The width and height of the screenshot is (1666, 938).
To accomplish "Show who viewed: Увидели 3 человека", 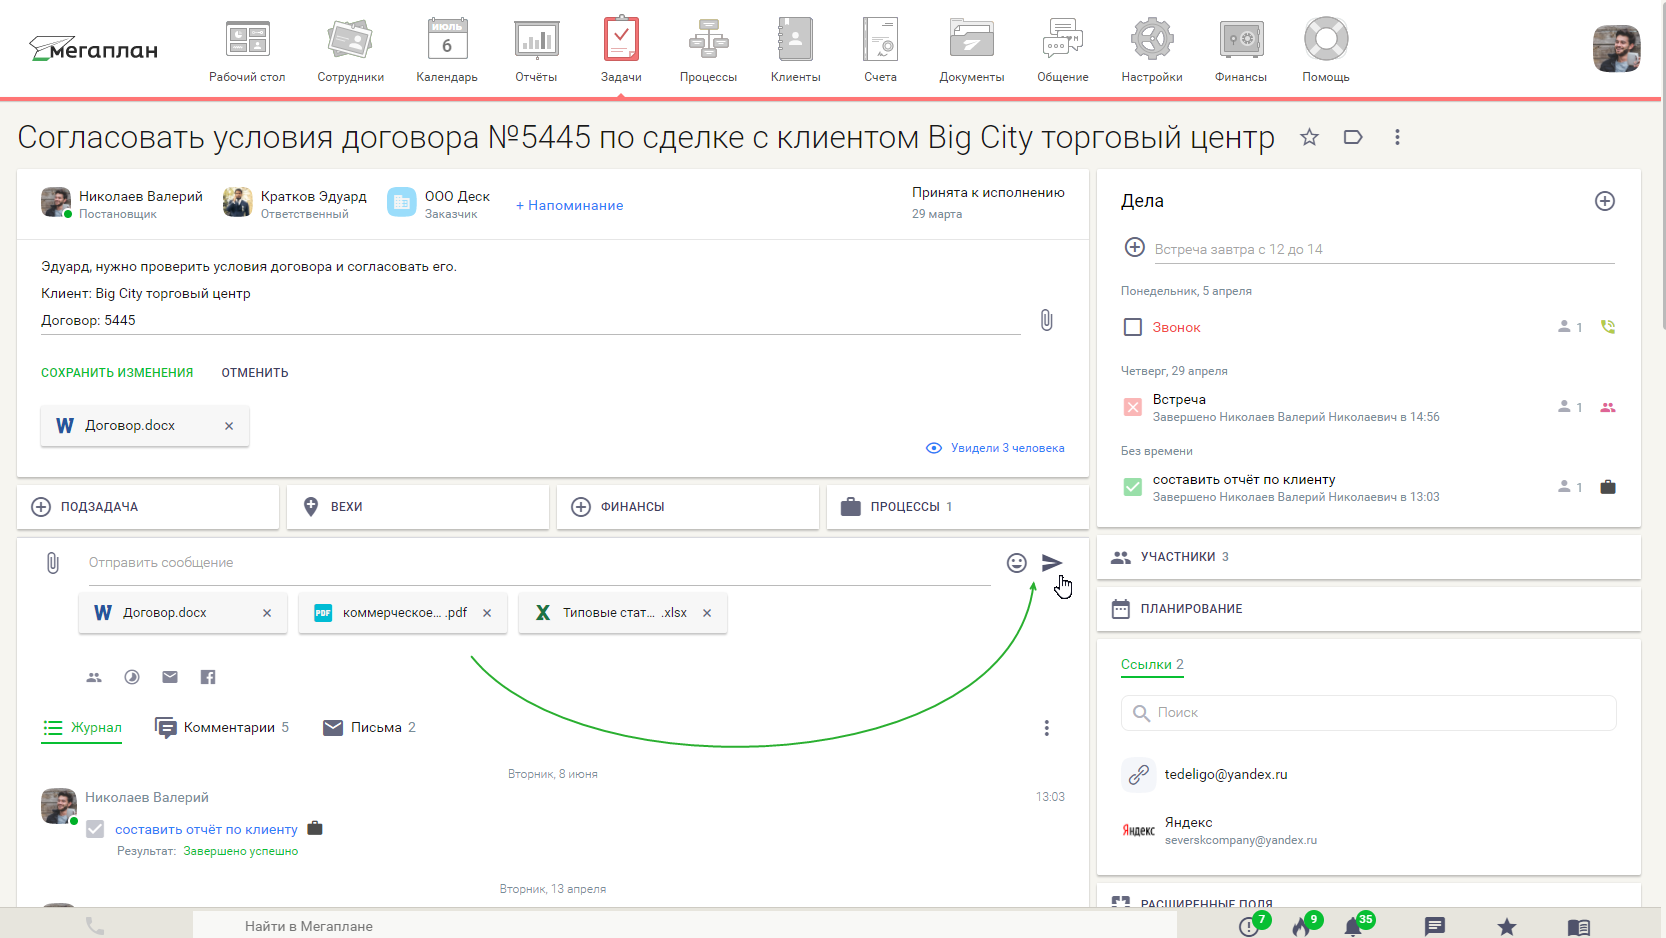I will tap(995, 448).
